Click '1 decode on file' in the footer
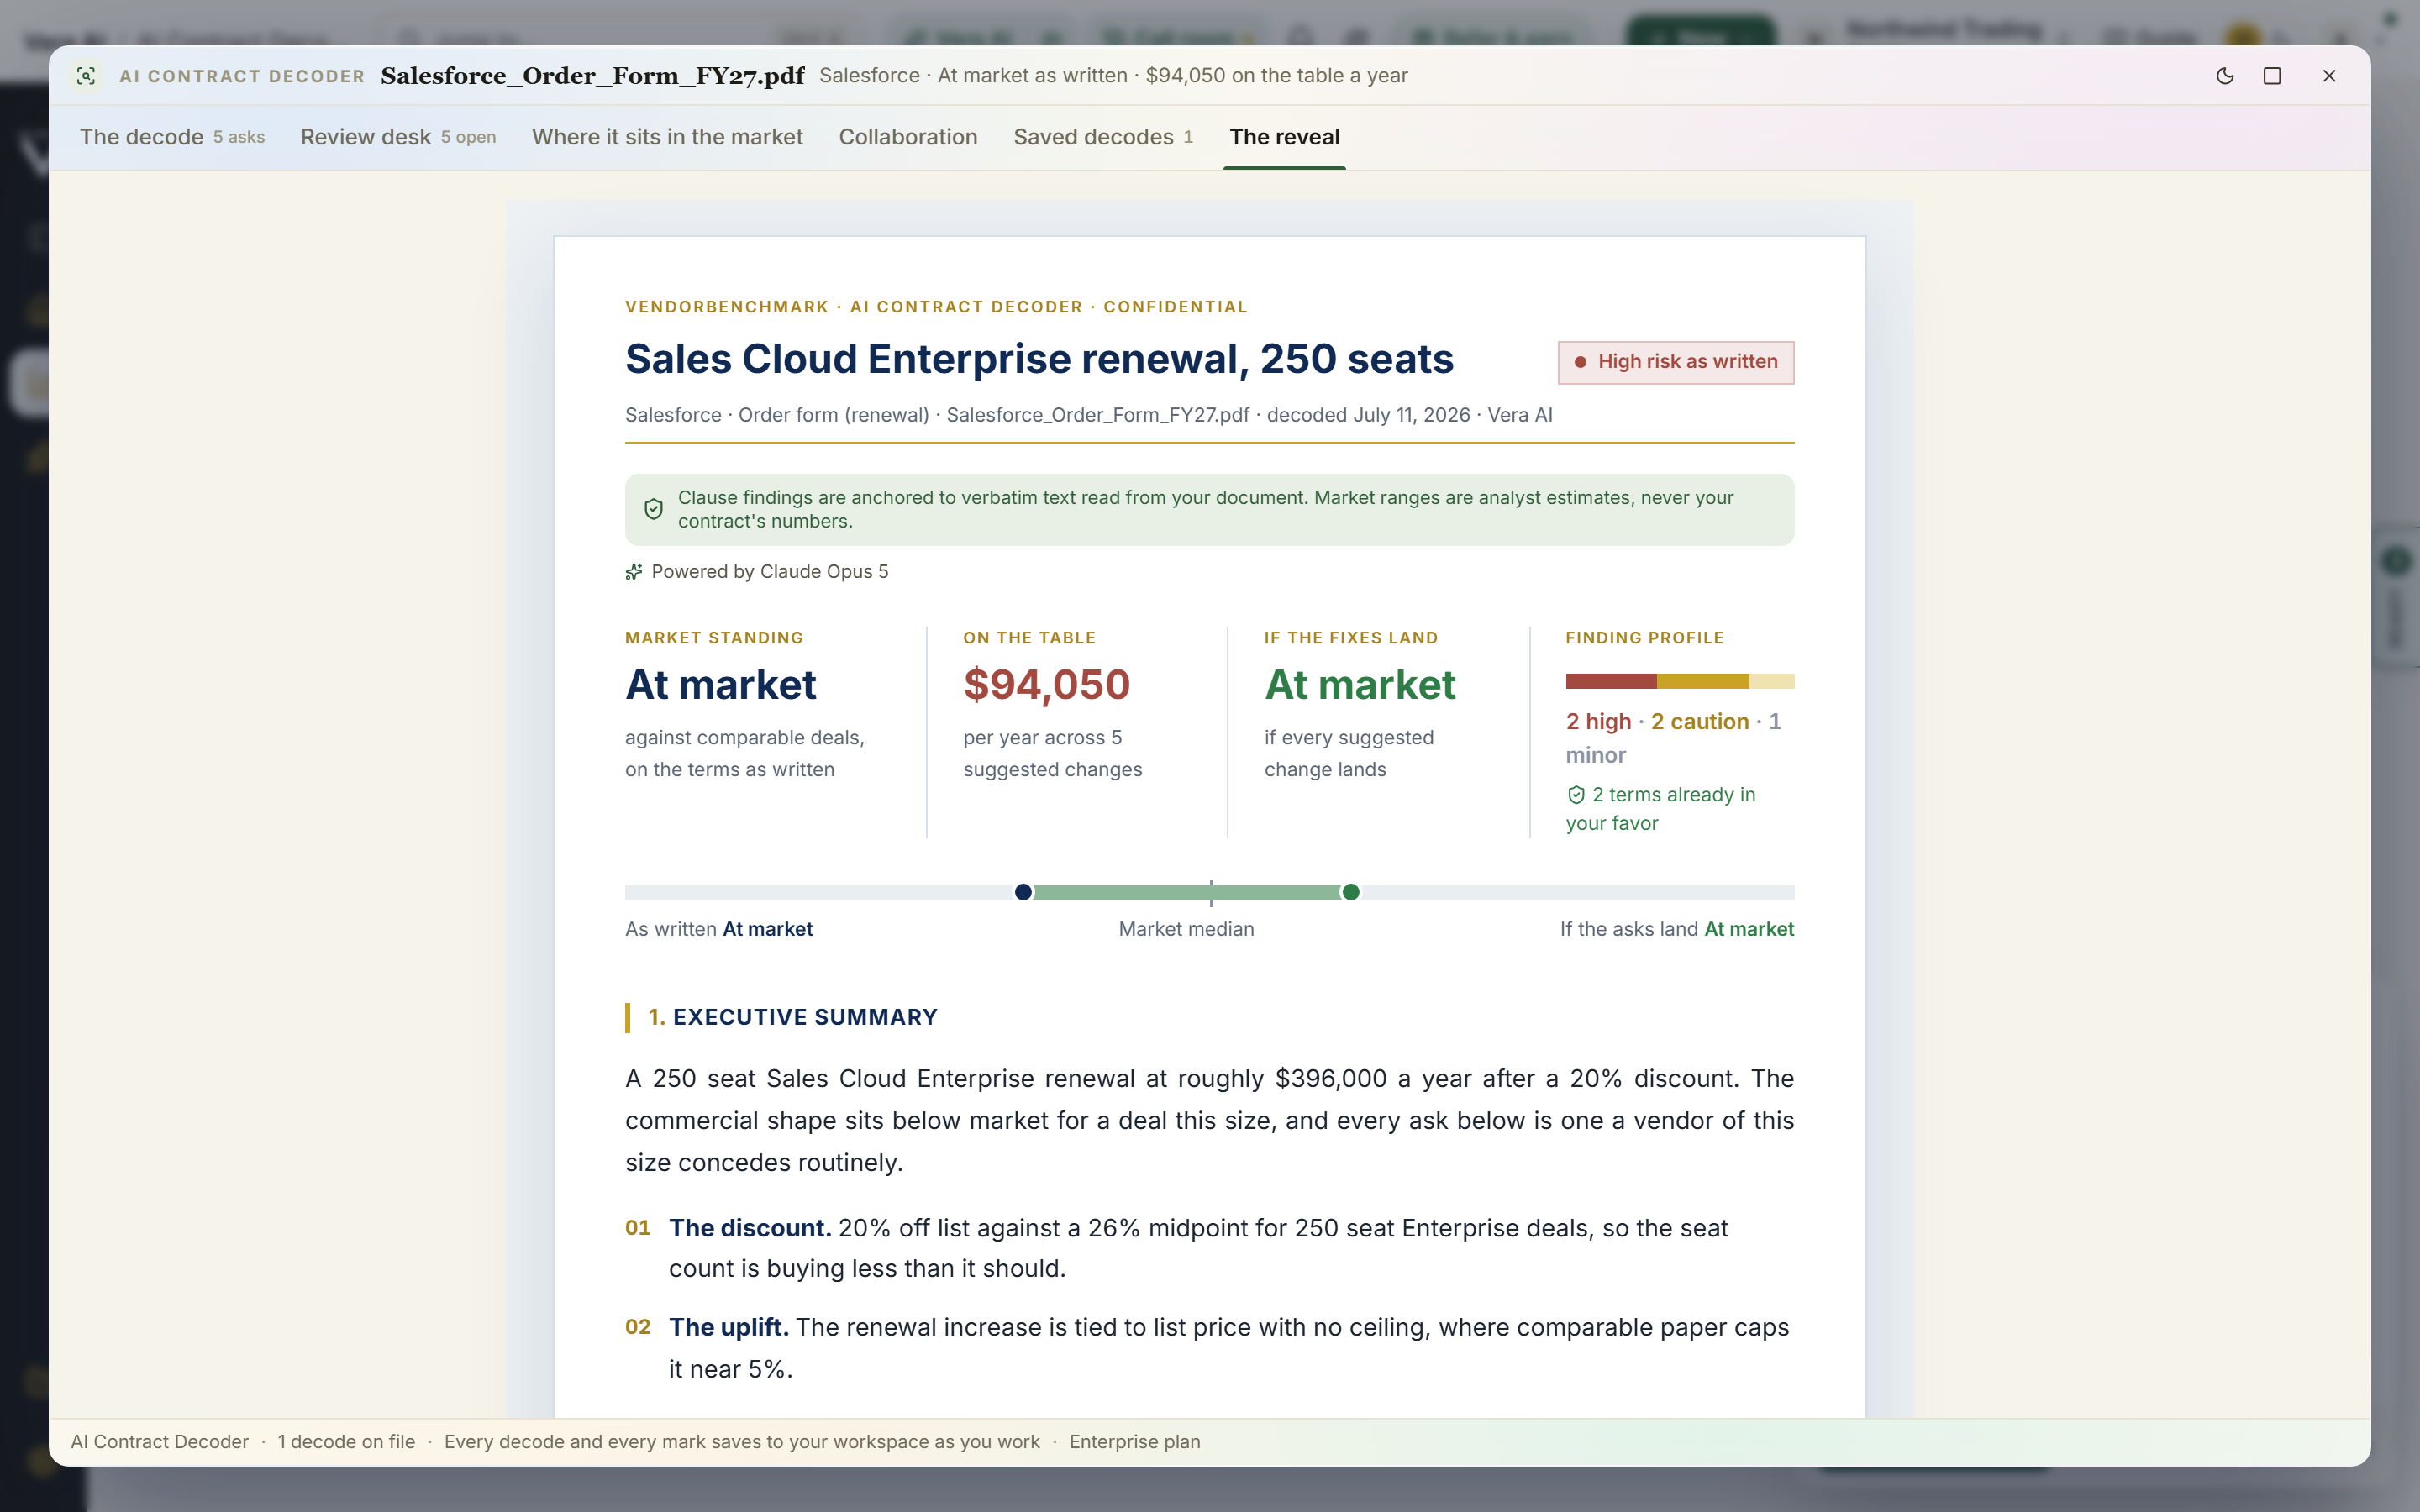The width and height of the screenshot is (2420, 1512). [346, 1442]
